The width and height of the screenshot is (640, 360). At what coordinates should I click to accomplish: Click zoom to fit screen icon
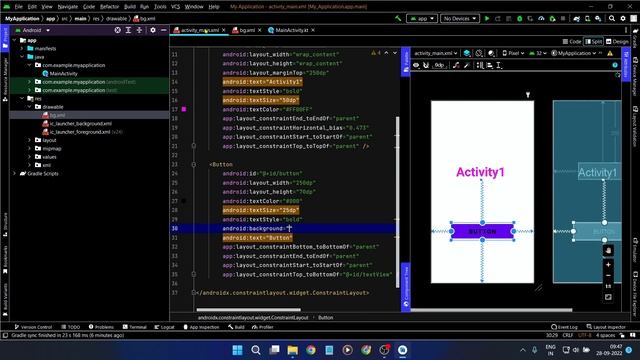pos(608,297)
